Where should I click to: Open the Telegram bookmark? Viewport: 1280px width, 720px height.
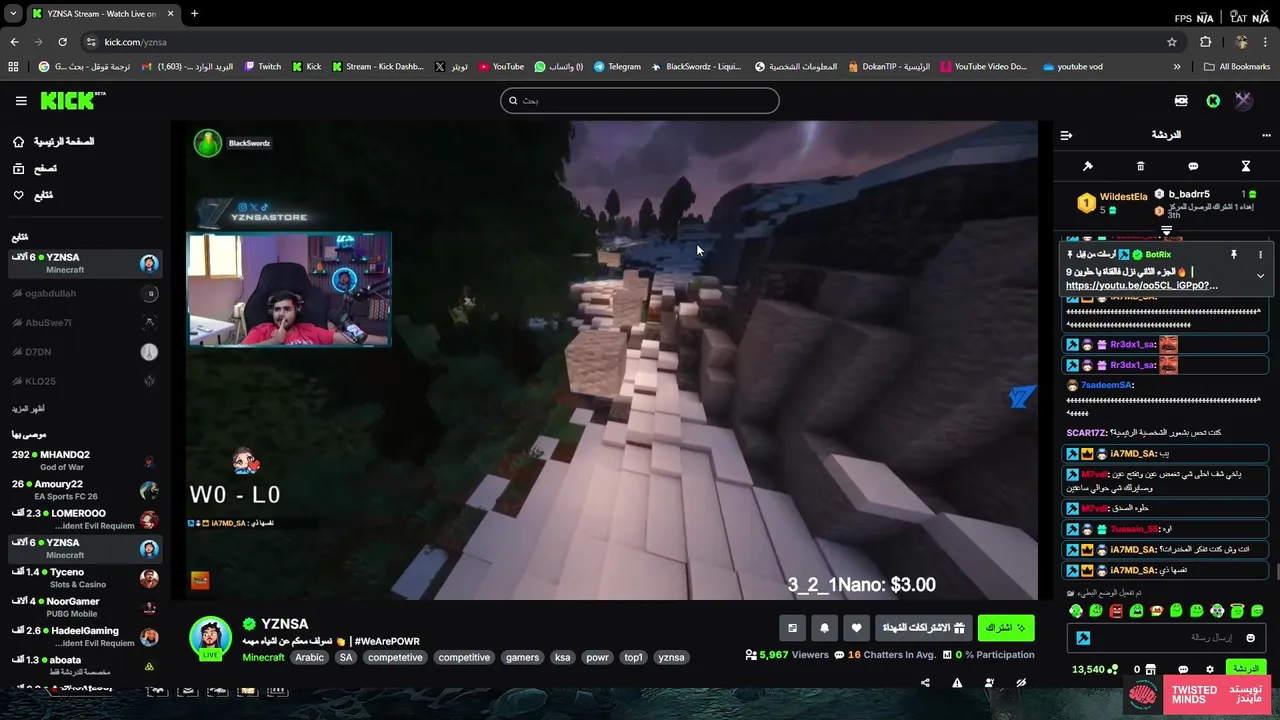click(617, 67)
